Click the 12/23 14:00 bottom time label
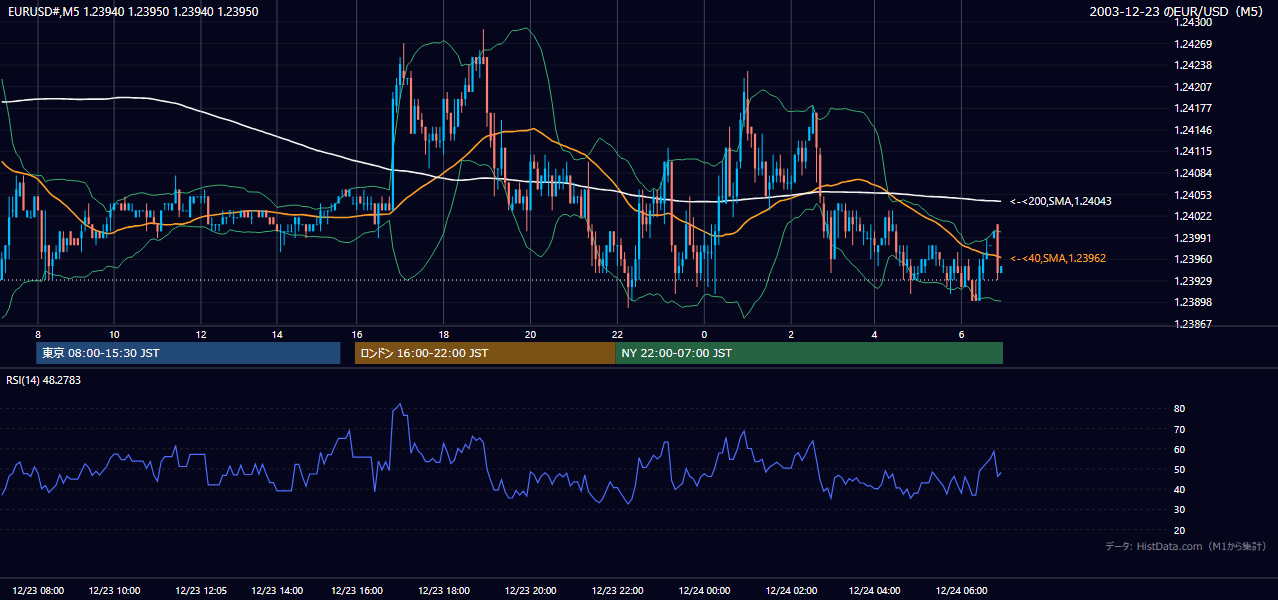This screenshot has height=600, width=1278. (x=277, y=591)
